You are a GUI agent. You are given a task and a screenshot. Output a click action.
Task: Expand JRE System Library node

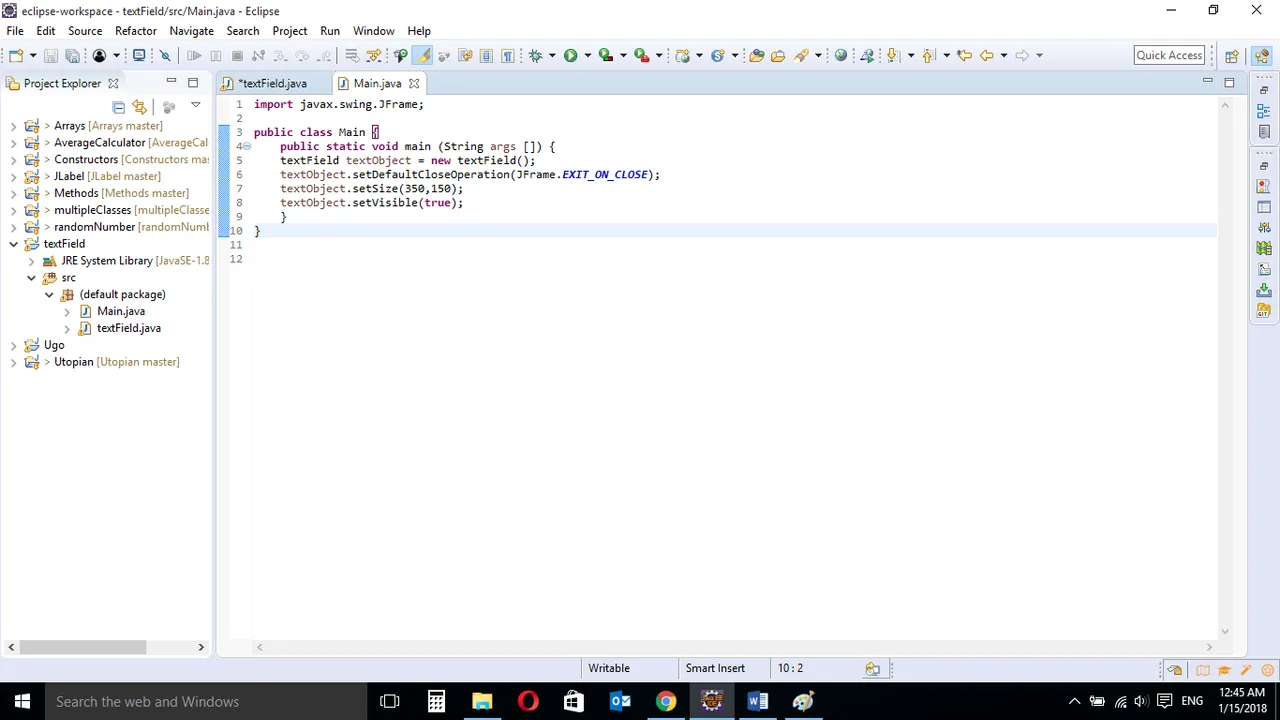tap(31, 261)
